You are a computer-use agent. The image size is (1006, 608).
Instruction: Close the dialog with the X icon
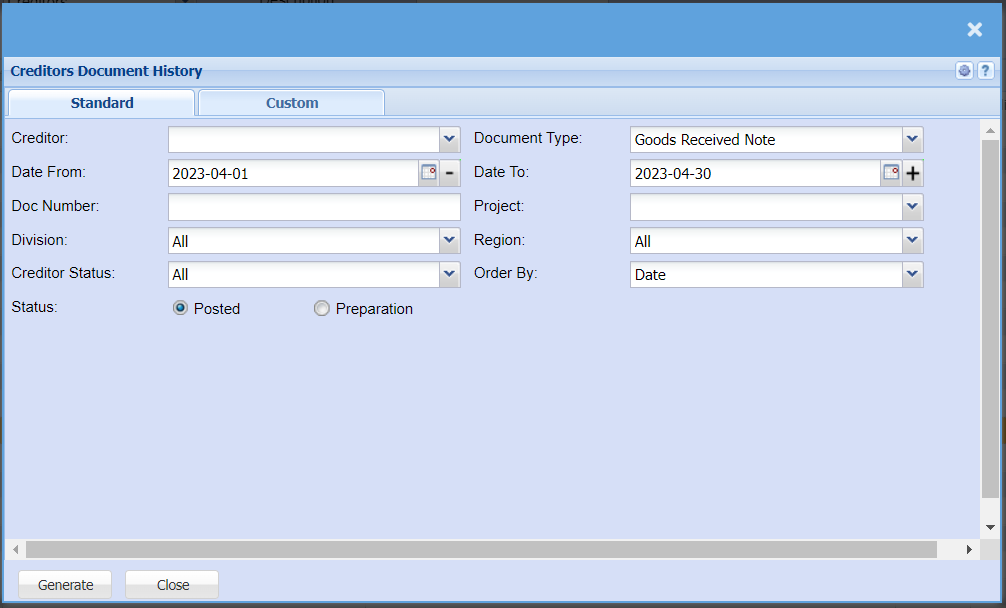pos(975,30)
